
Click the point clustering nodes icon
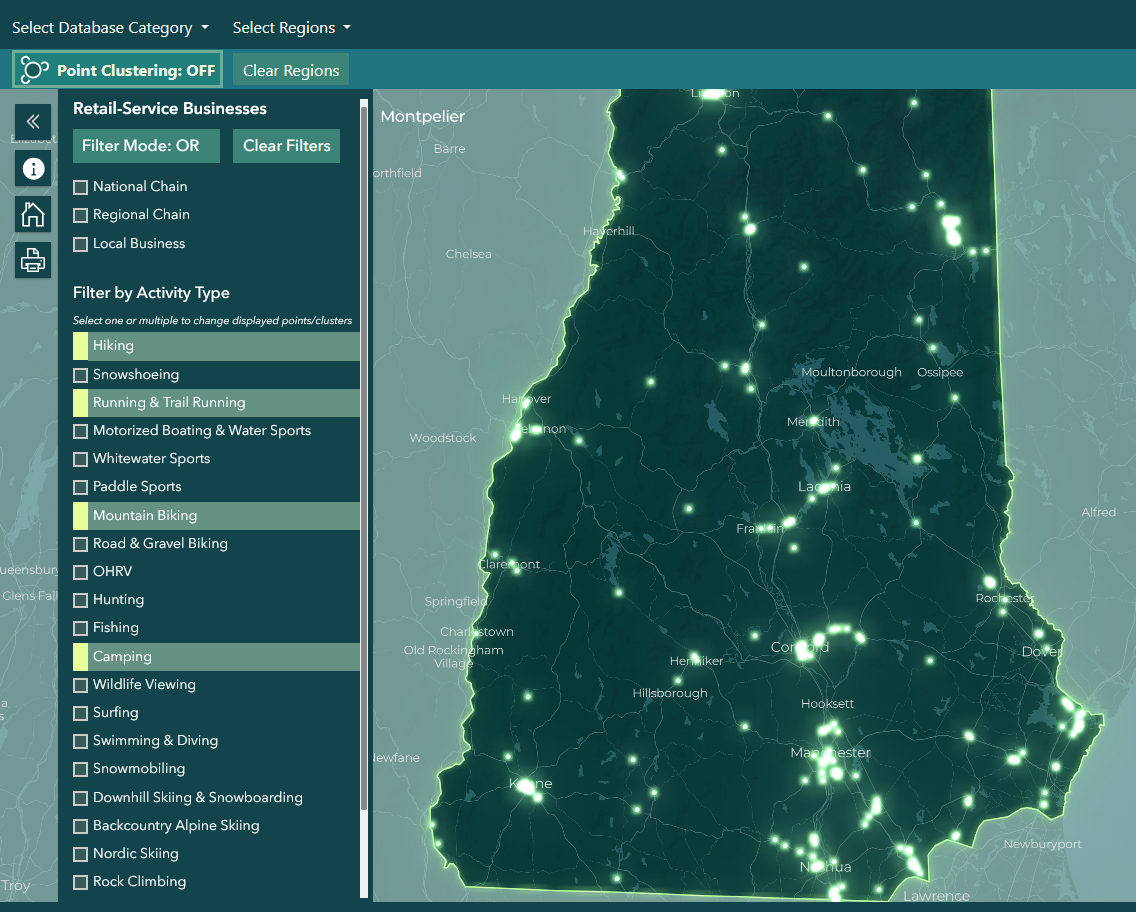pyautogui.click(x=34, y=70)
